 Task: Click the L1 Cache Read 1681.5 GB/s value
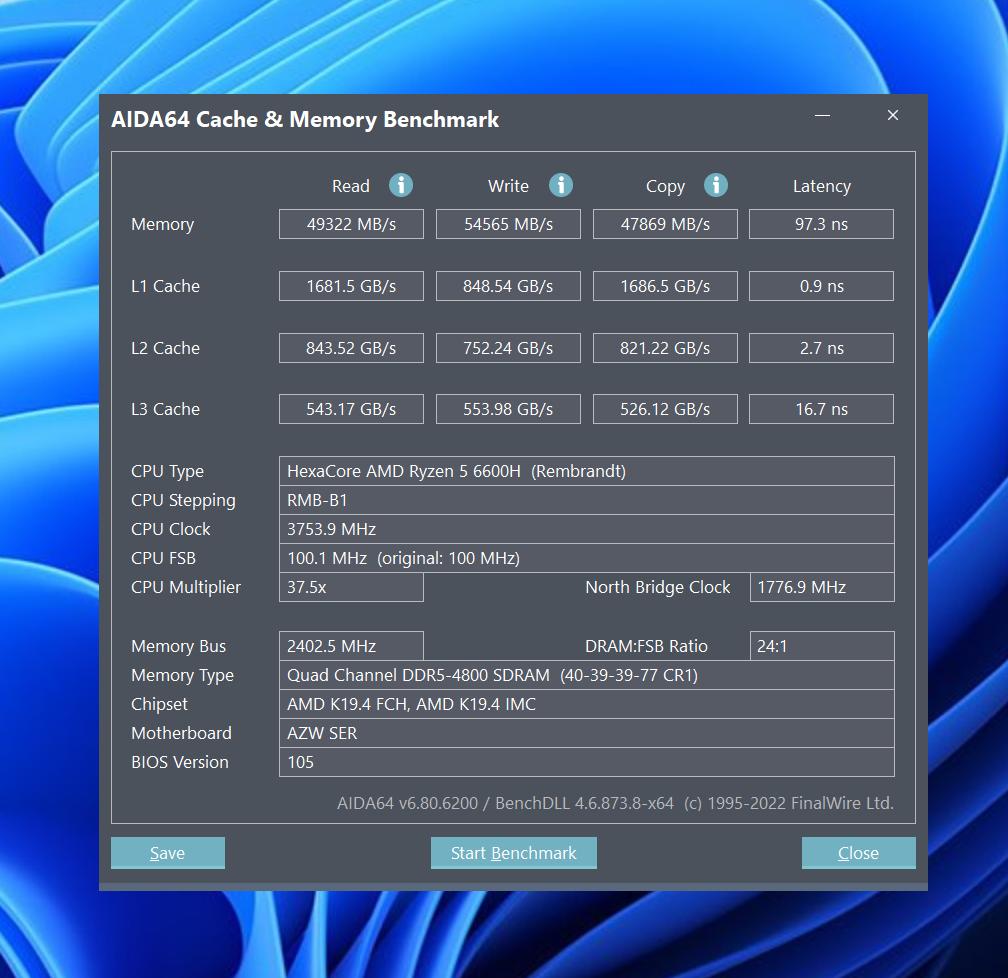(x=351, y=286)
